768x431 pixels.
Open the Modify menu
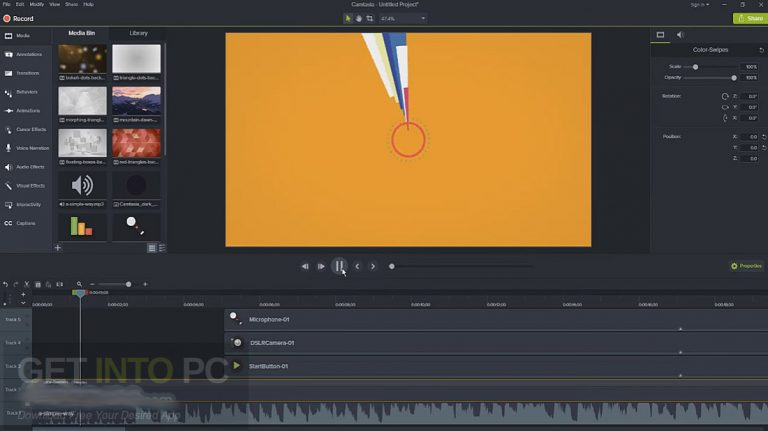coord(37,4)
